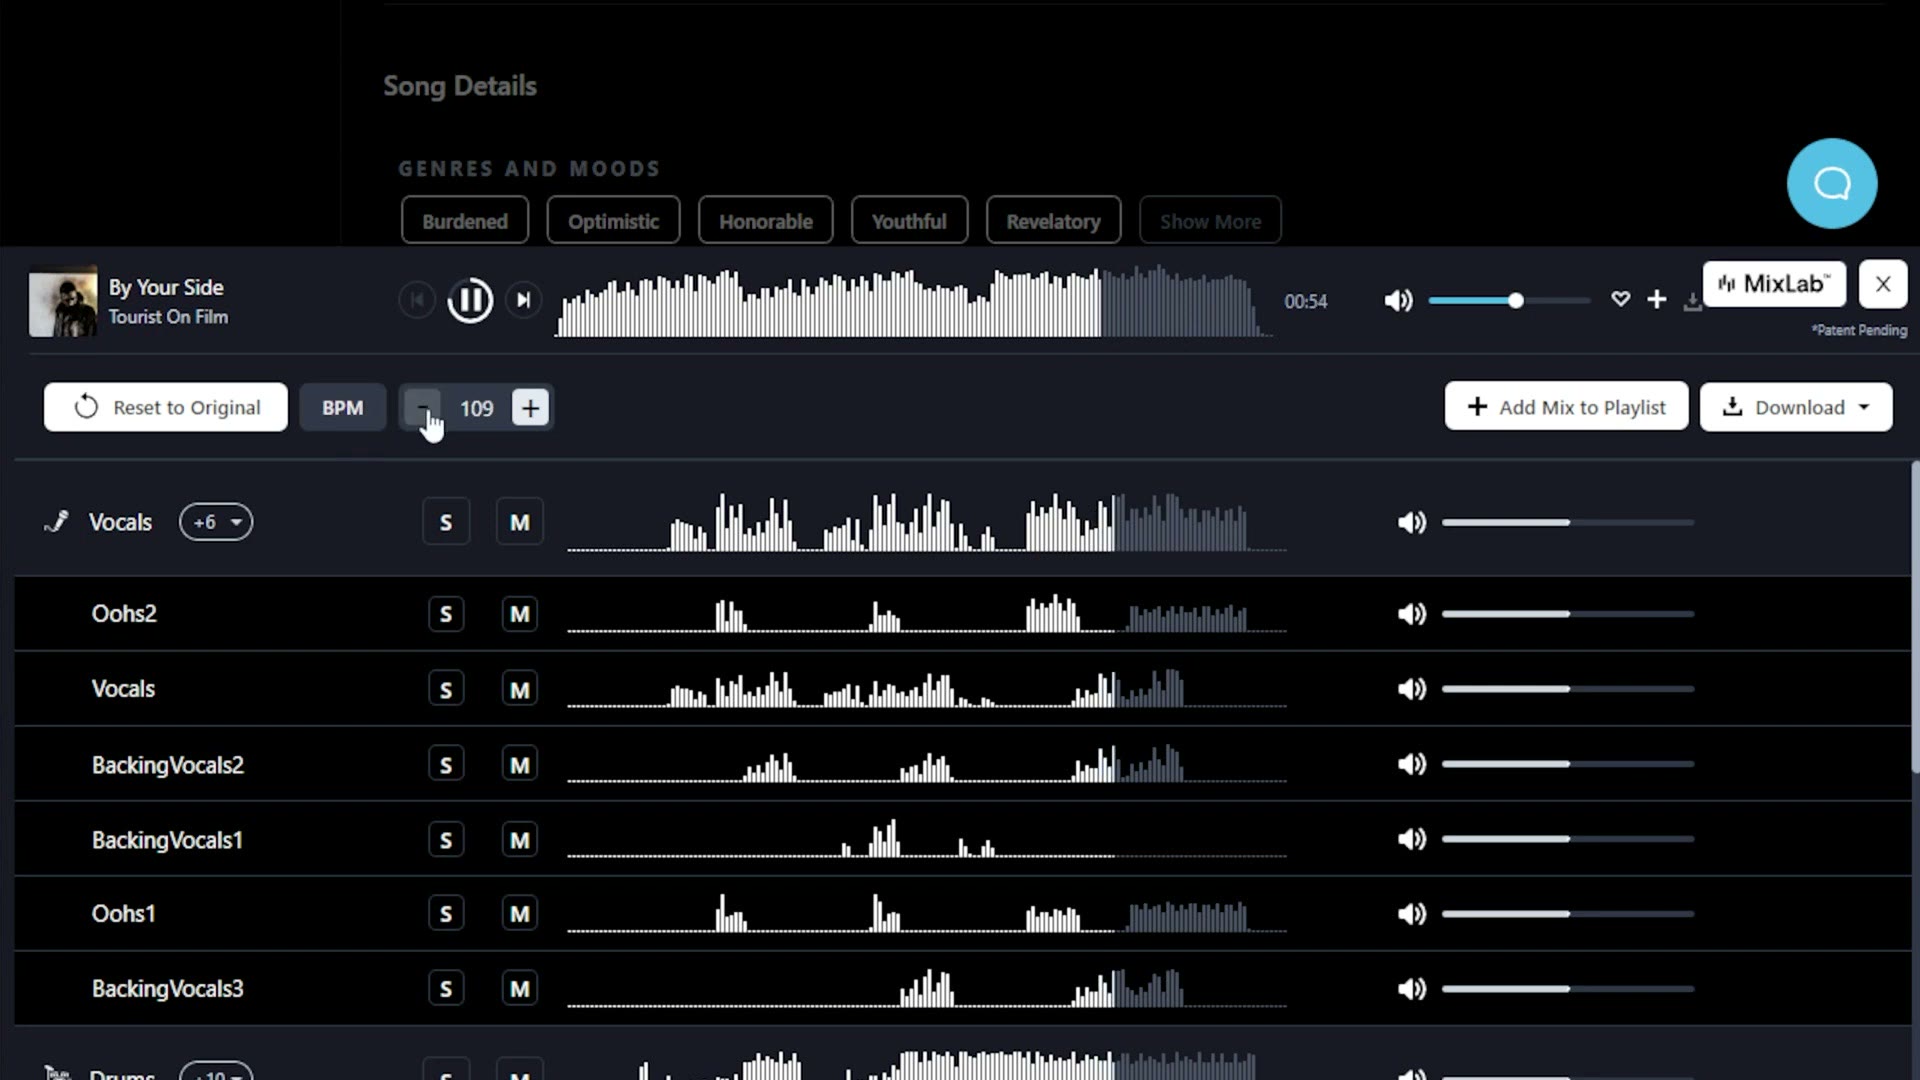Click the Oohs2 volume speaker icon
1920x1080 pixels.
click(x=1411, y=614)
